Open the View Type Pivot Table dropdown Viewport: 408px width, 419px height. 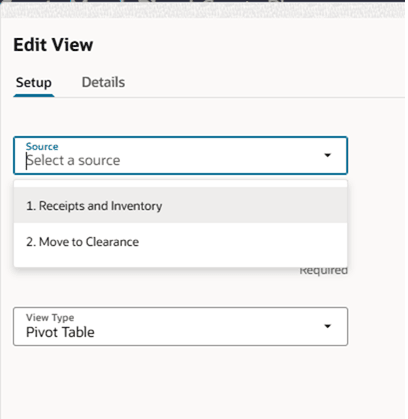(180, 326)
